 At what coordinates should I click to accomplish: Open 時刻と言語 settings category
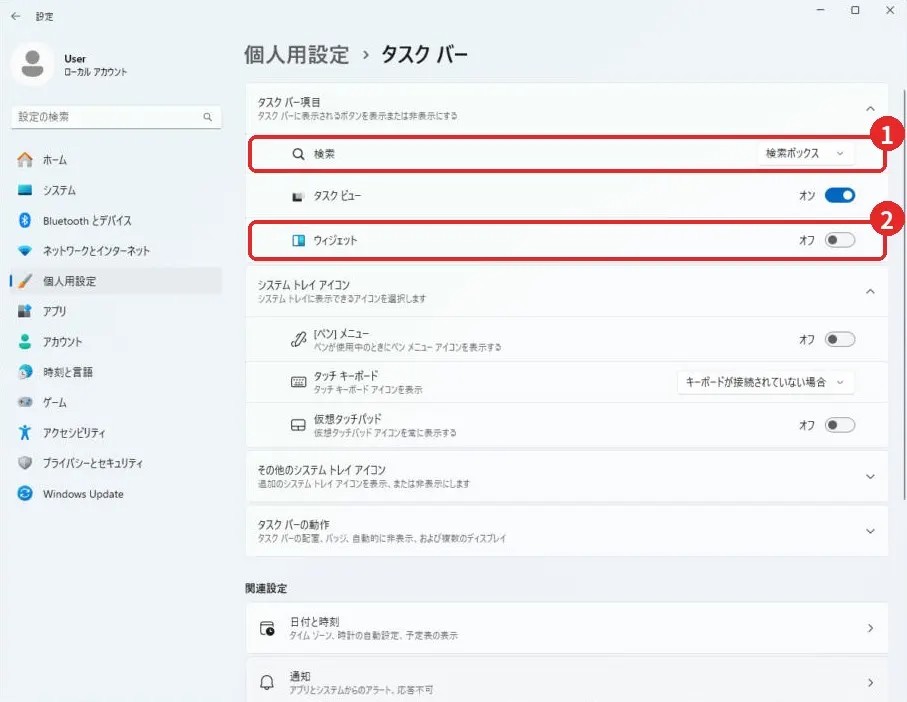pos(116,372)
